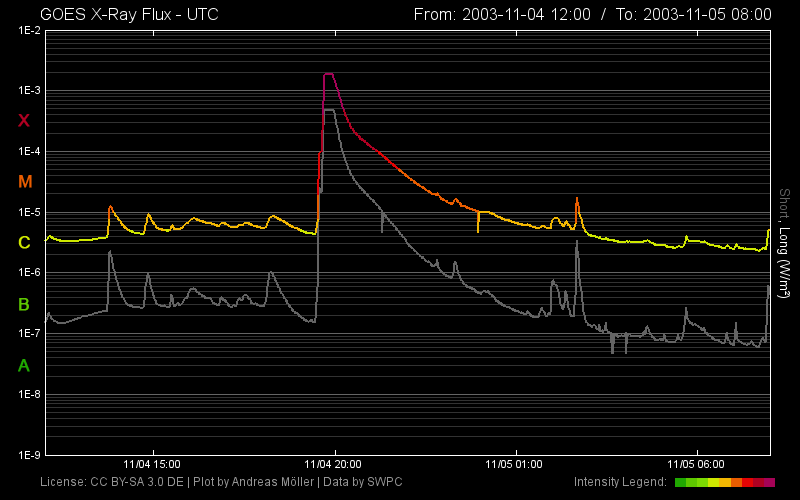Image resolution: width=800 pixels, height=500 pixels.
Task: Click the Short, Long (W/m²) axis label
Action: [785, 242]
